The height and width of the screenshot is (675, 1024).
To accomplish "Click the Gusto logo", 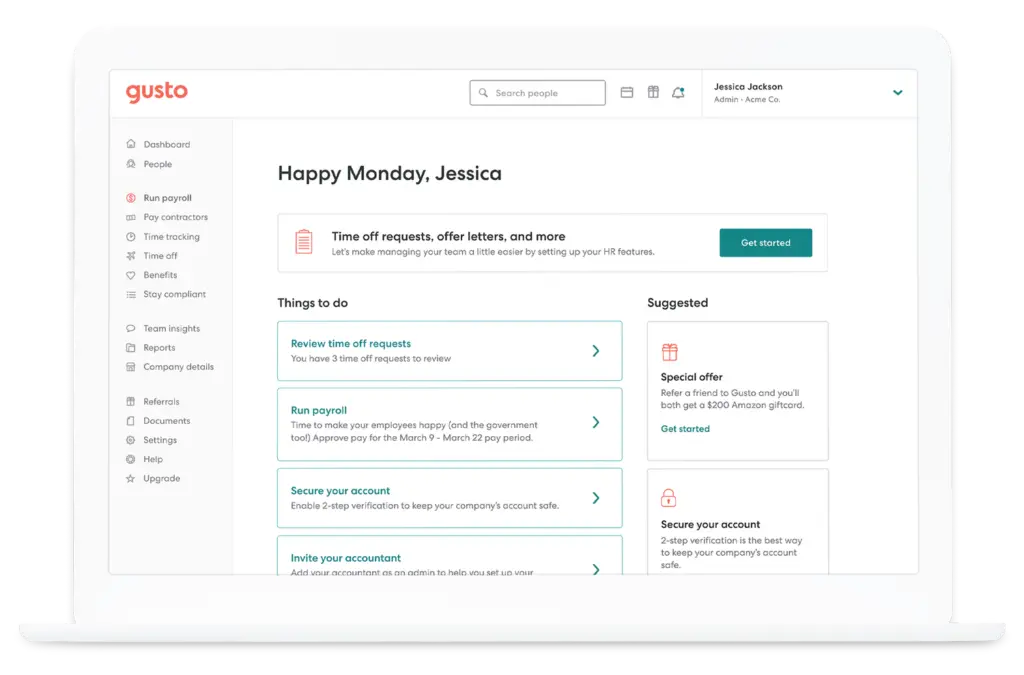I will click(157, 92).
